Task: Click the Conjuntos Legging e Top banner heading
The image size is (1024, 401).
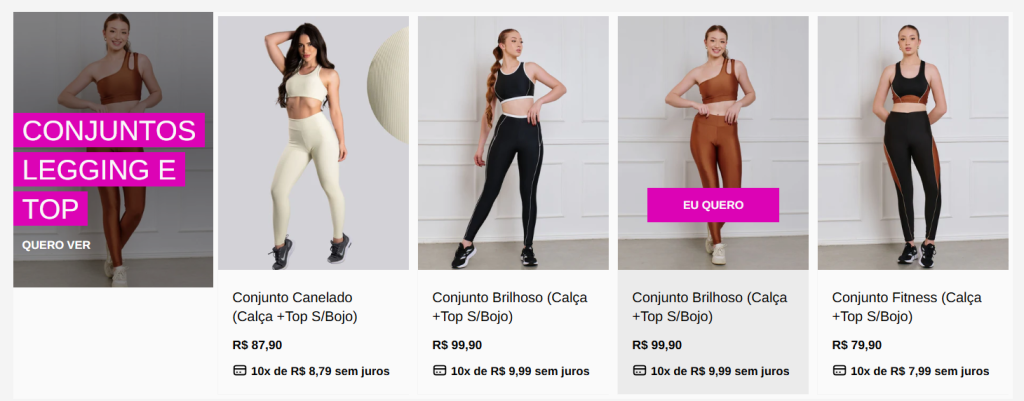Action: [x=108, y=170]
